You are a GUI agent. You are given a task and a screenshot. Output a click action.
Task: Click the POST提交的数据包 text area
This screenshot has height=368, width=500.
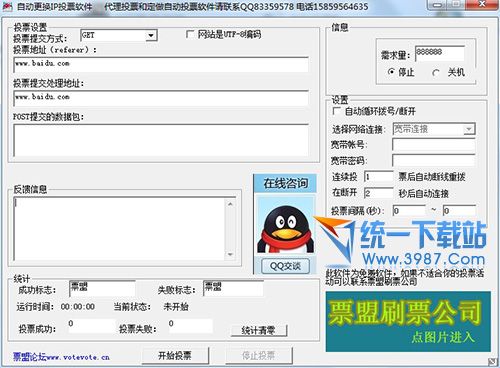[x=161, y=140]
